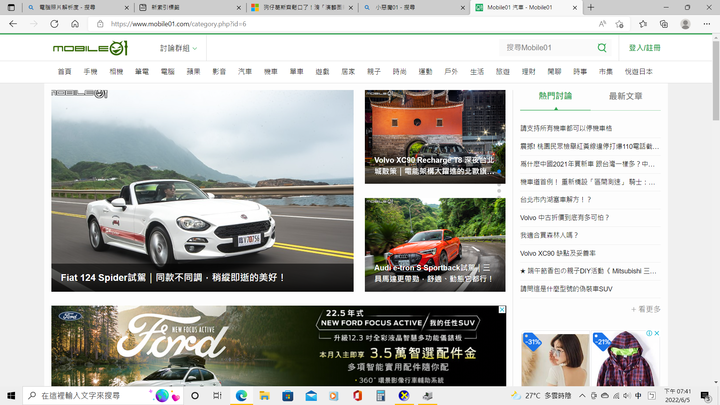
Task: Open the collections icon in toolbar
Action: pyautogui.click(x=664, y=24)
